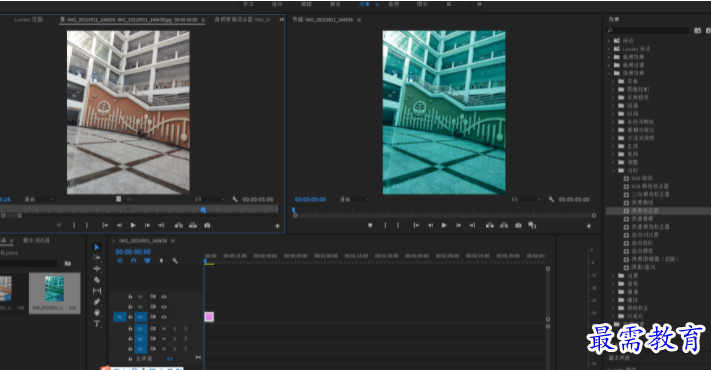The image size is (711, 370).
Task: Collapse the 过时 obsolete effects folder
Action: [x=614, y=170]
